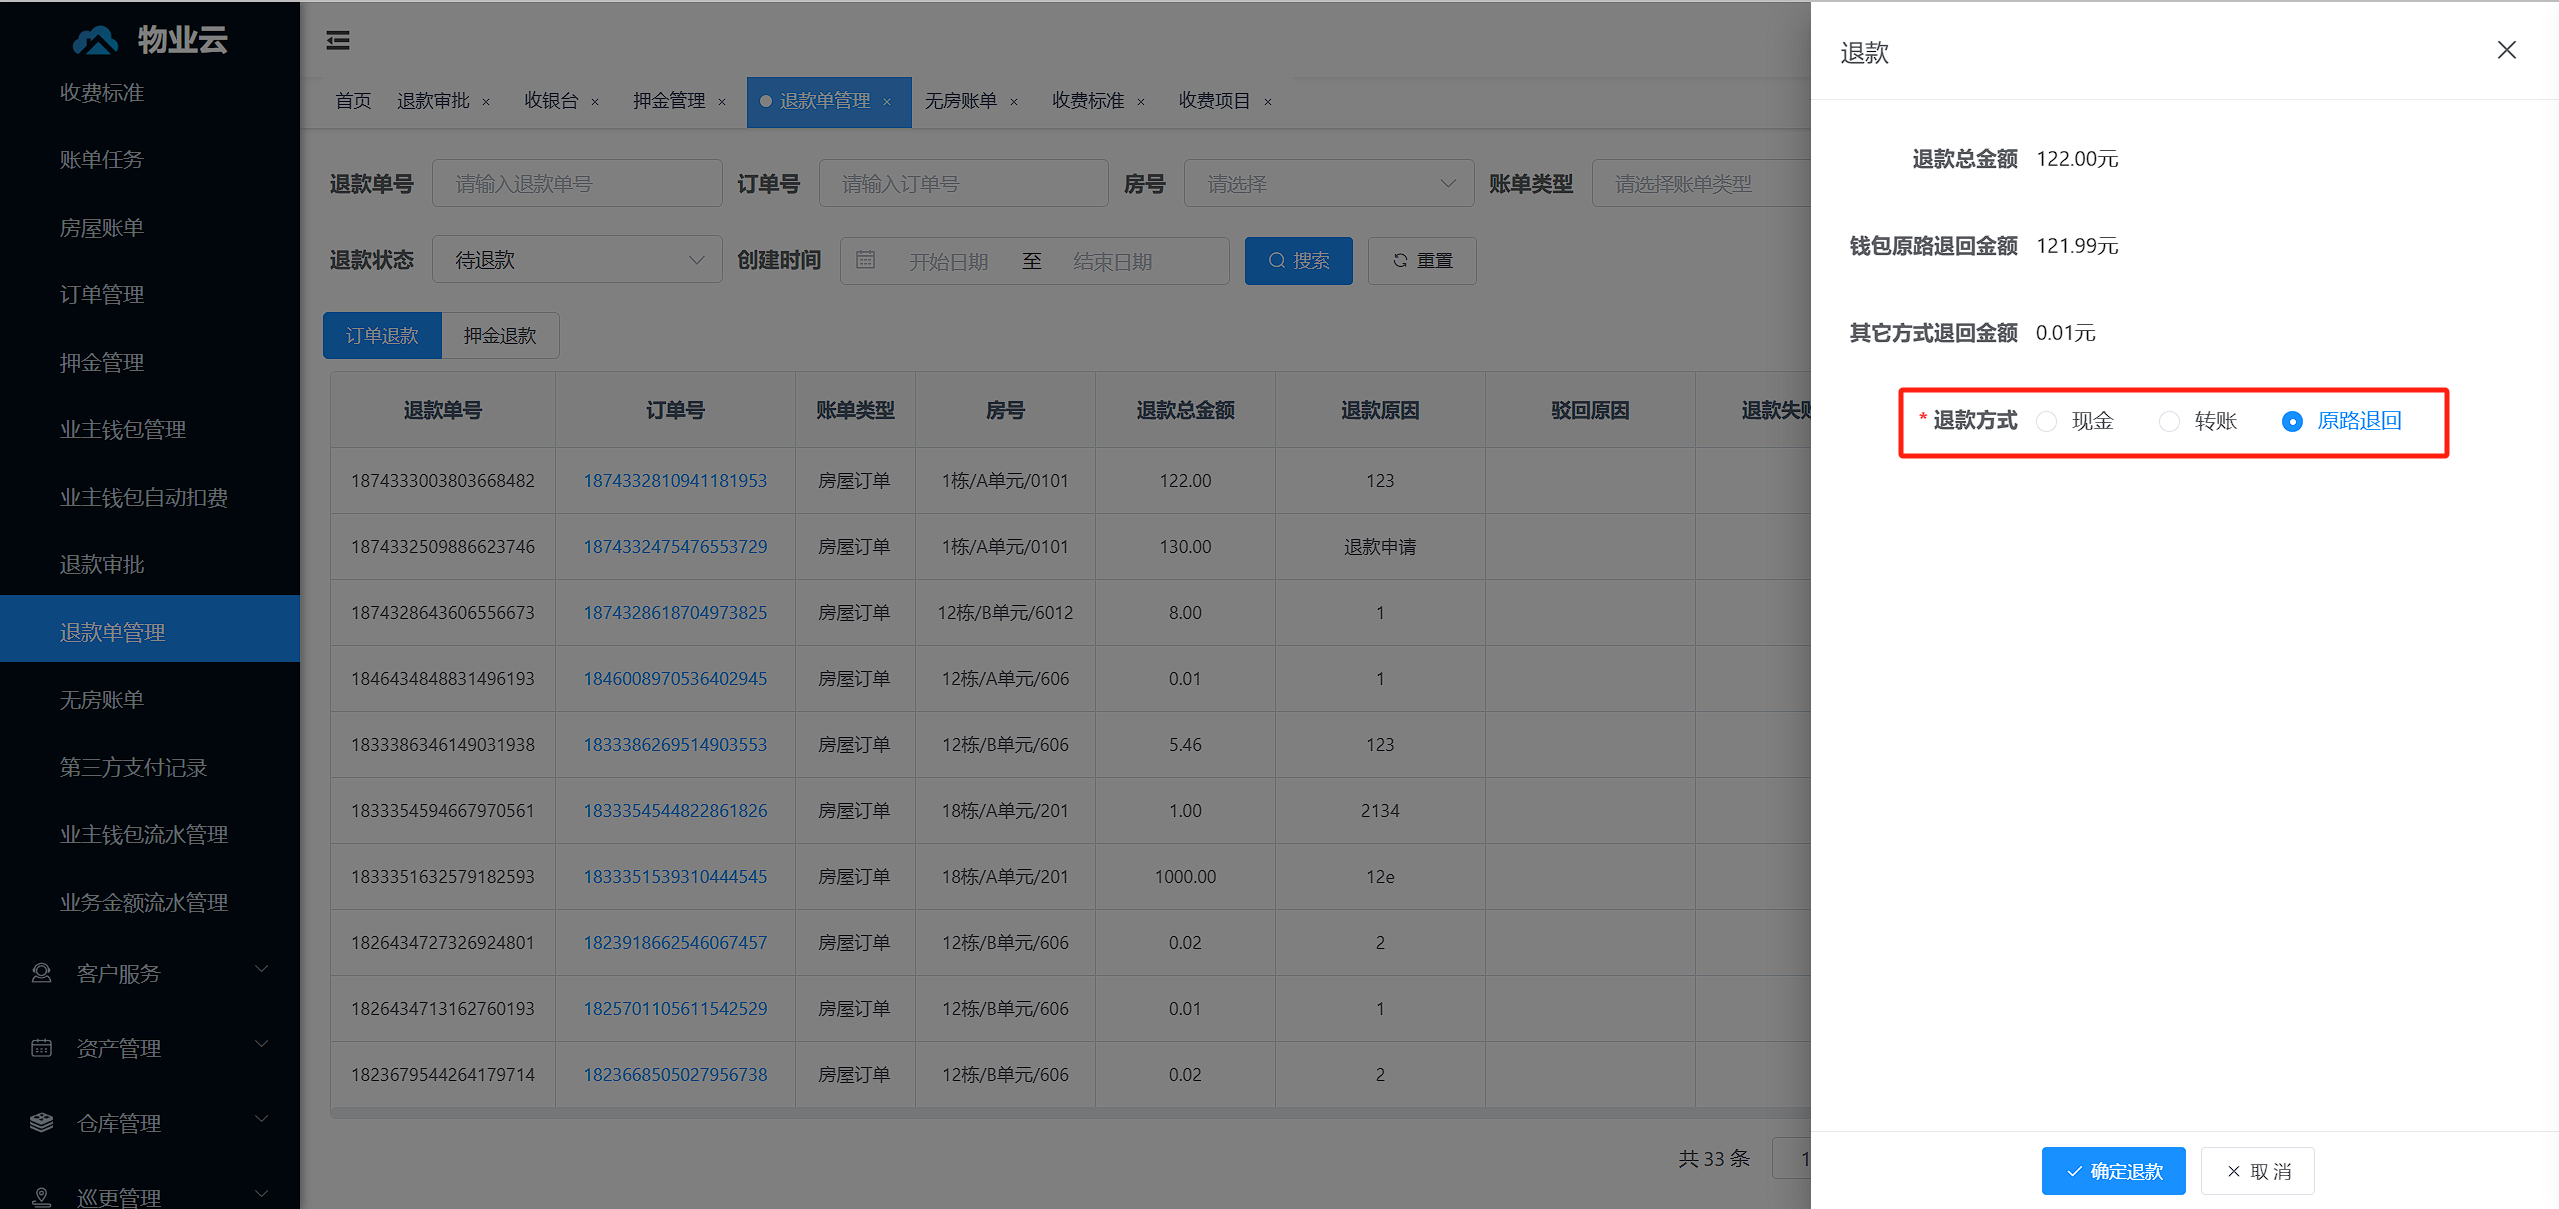The width and height of the screenshot is (2559, 1209).
Task: Click 客户服务 person icon in sidebar
Action: pos(41,973)
